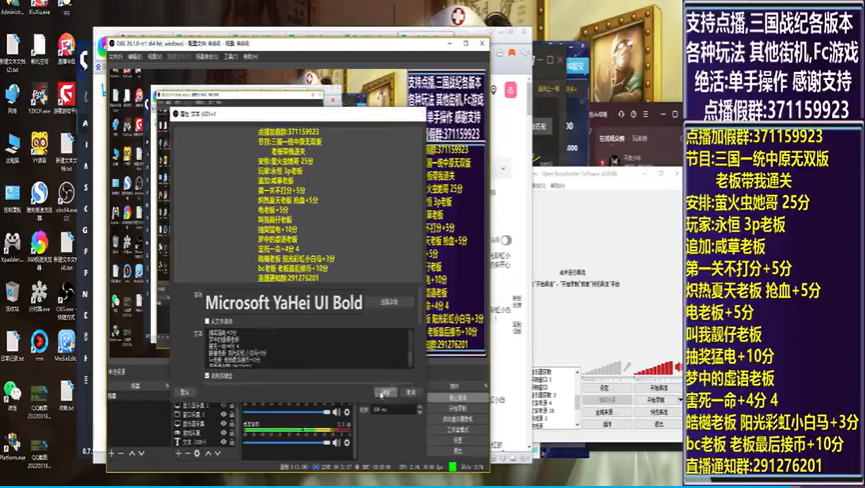Adjust bottom mixer channel volume slider

click(x=287, y=443)
